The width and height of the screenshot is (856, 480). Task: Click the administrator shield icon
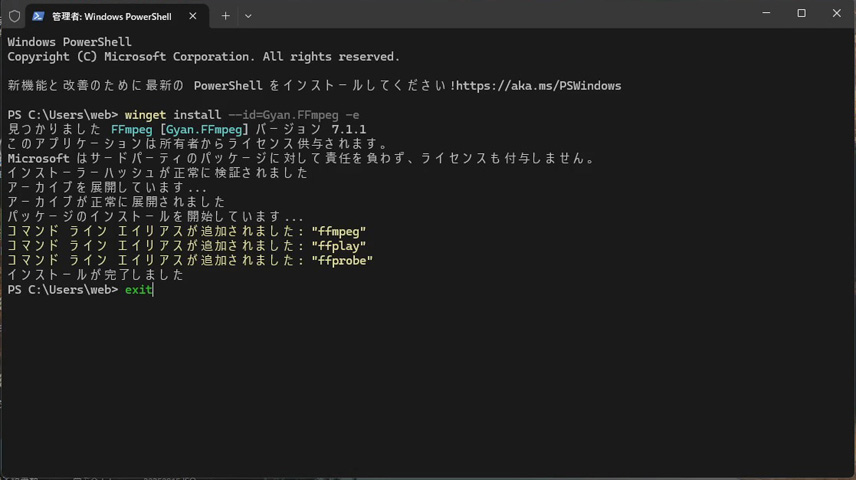click(x=14, y=16)
